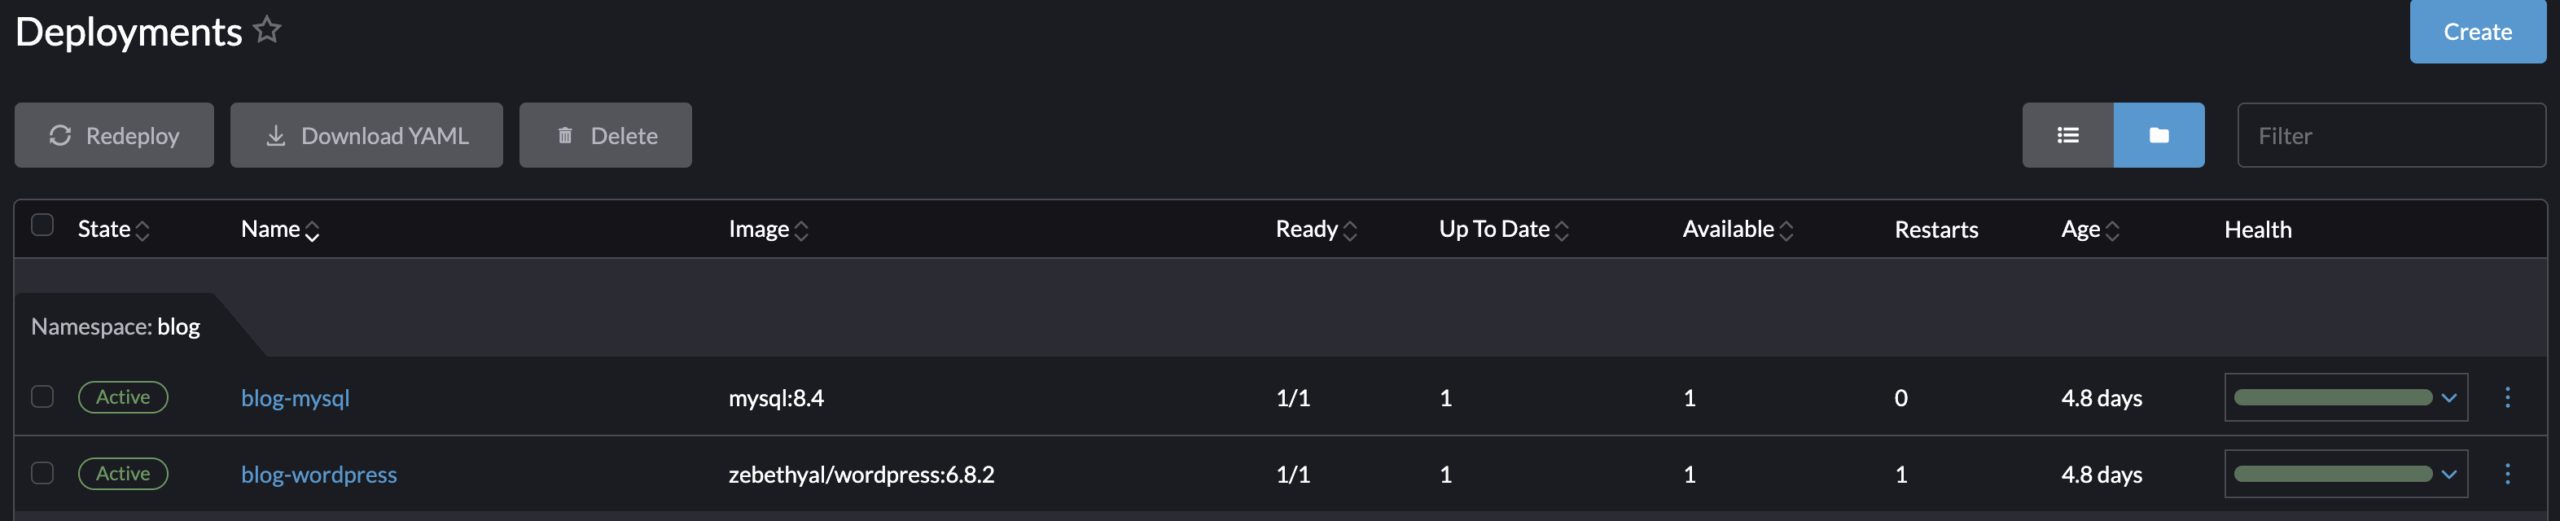
Task: Open three-dot actions menu for blog-wordpress
Action: (x=2507, y=473)
